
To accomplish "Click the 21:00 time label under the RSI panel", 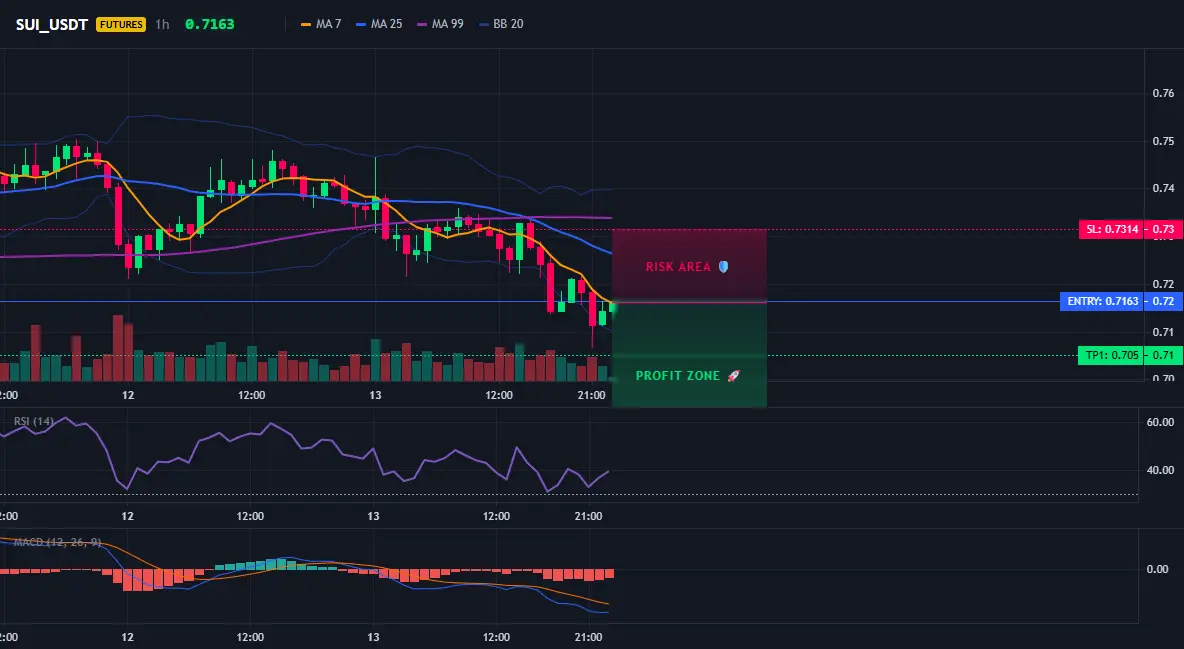I will [x=589, y=516].
